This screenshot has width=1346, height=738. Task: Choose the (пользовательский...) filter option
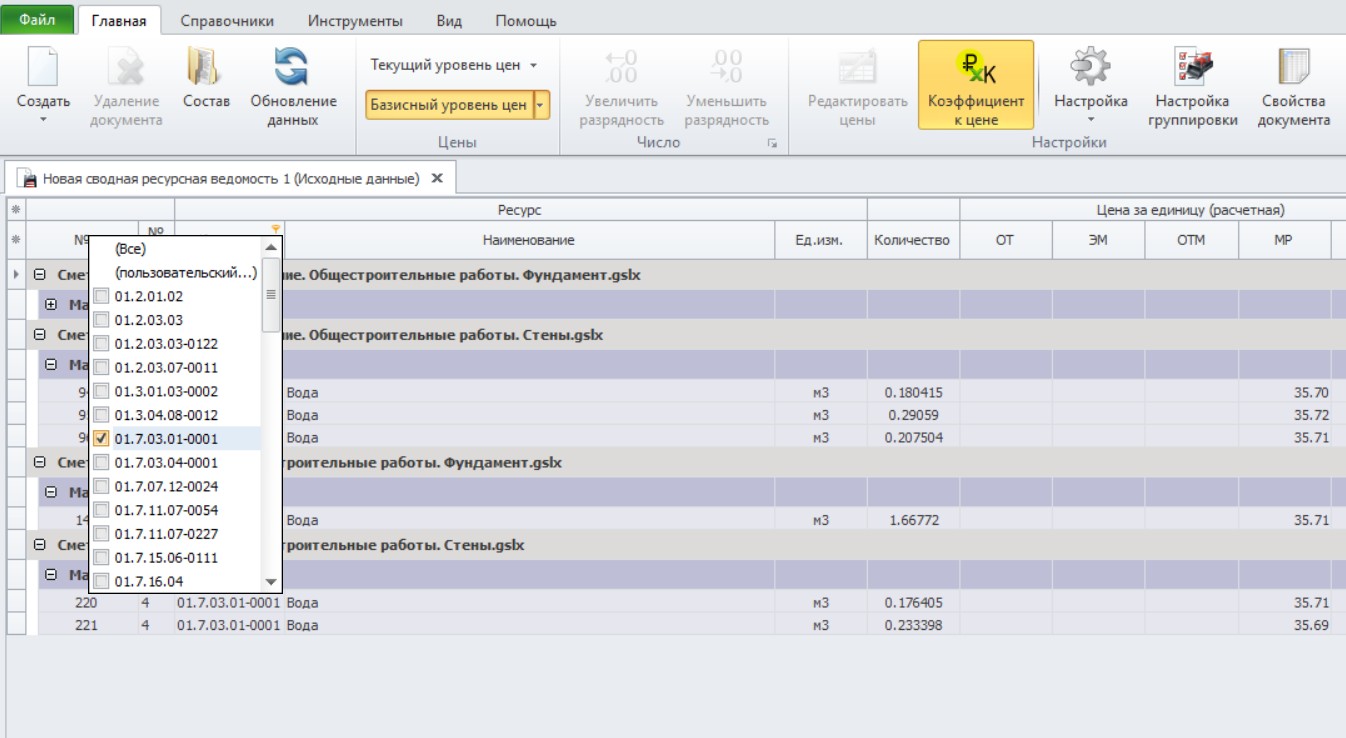coord(186,272)
